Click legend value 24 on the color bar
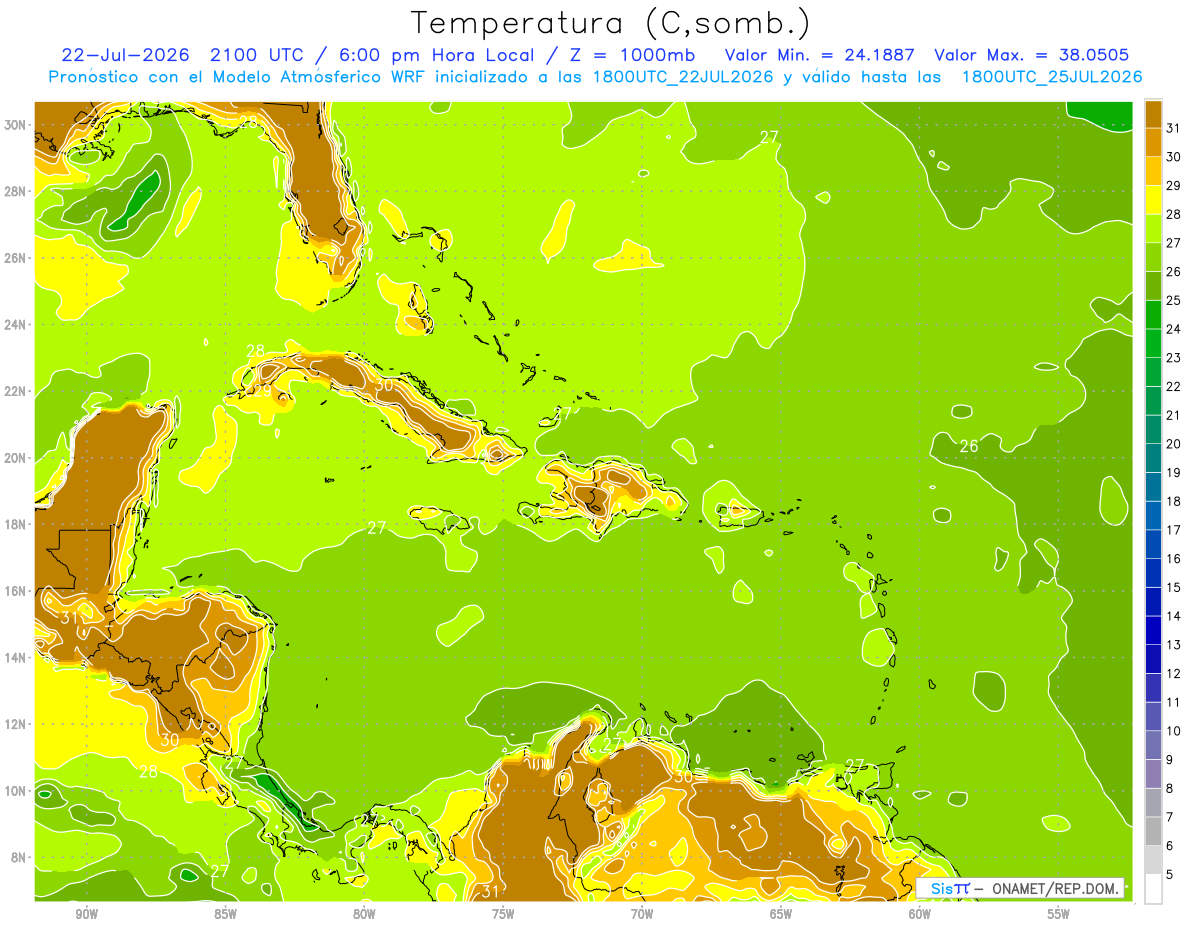Screen dimensions: 1200x927 click(1173, 329)
